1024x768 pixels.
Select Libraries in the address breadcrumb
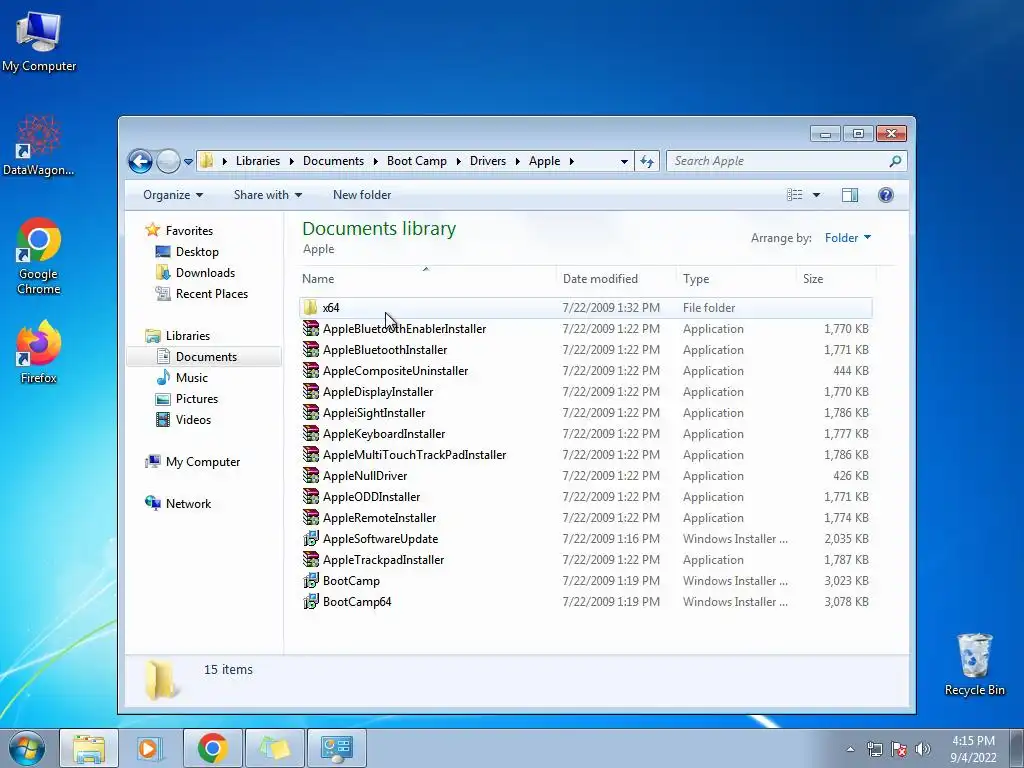pos(258,161)
